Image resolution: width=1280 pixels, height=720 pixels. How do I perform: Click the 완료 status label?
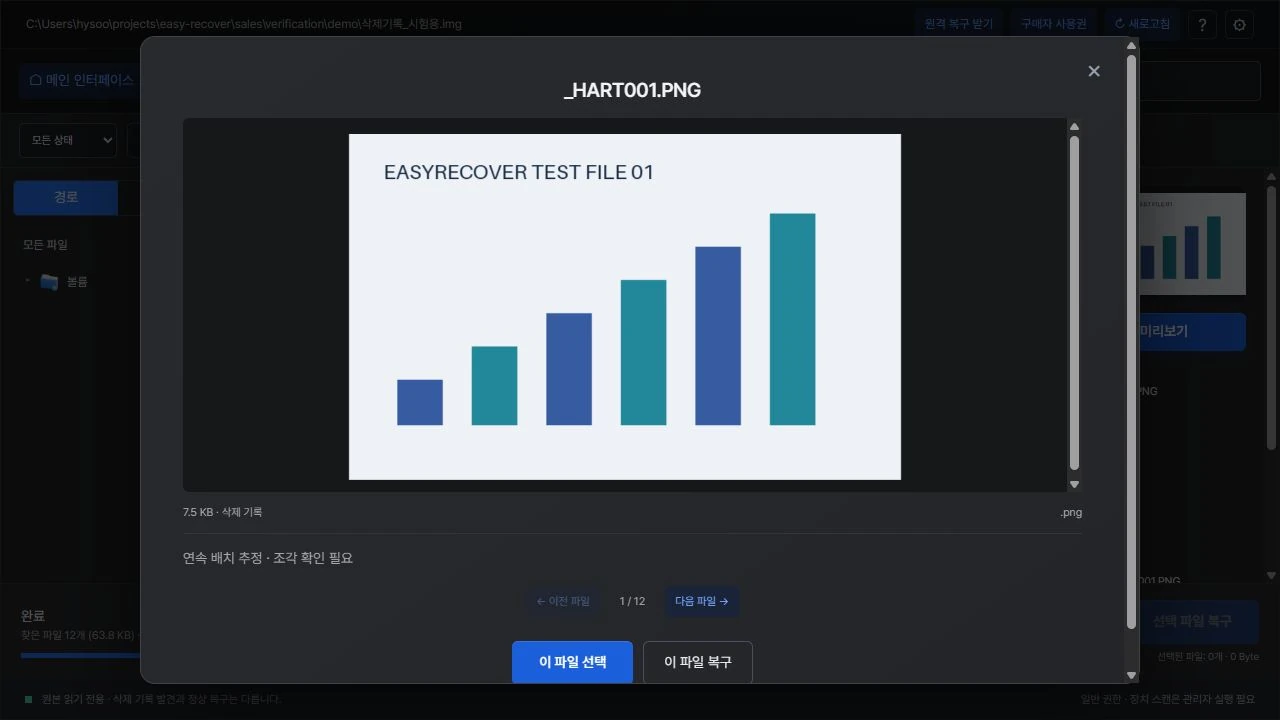click(x=33, y=616)
